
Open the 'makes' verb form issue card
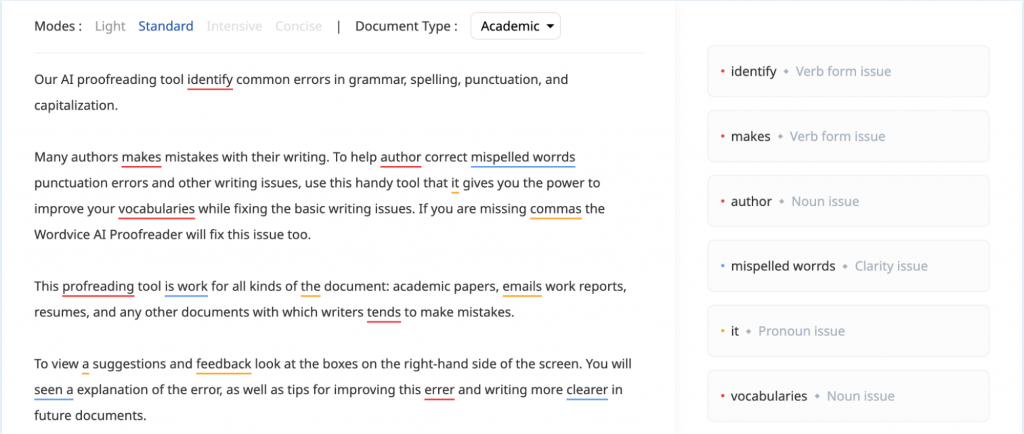[x=848, y=137]
